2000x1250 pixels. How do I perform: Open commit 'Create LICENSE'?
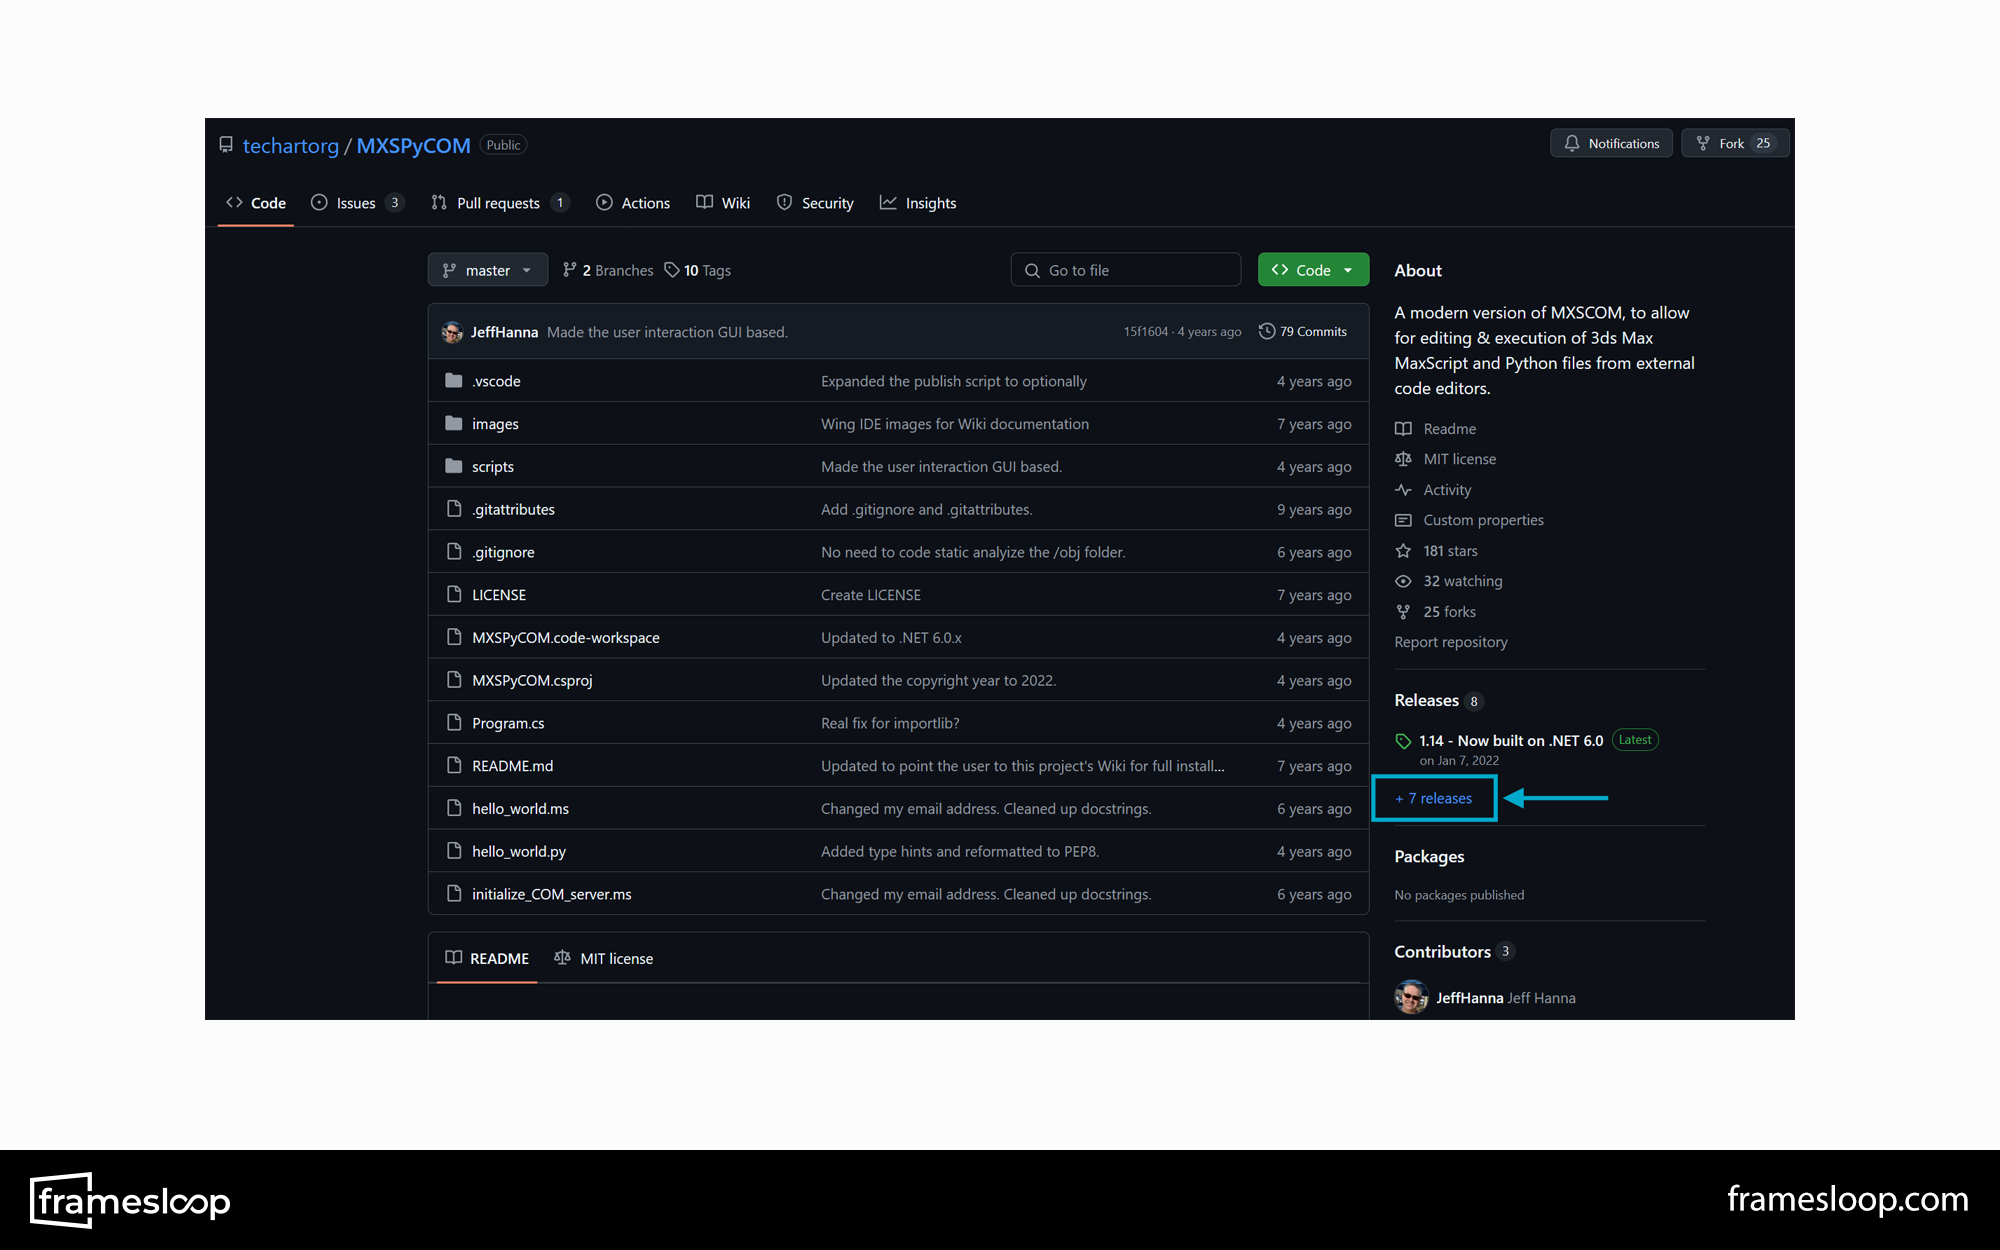[871, 595]
